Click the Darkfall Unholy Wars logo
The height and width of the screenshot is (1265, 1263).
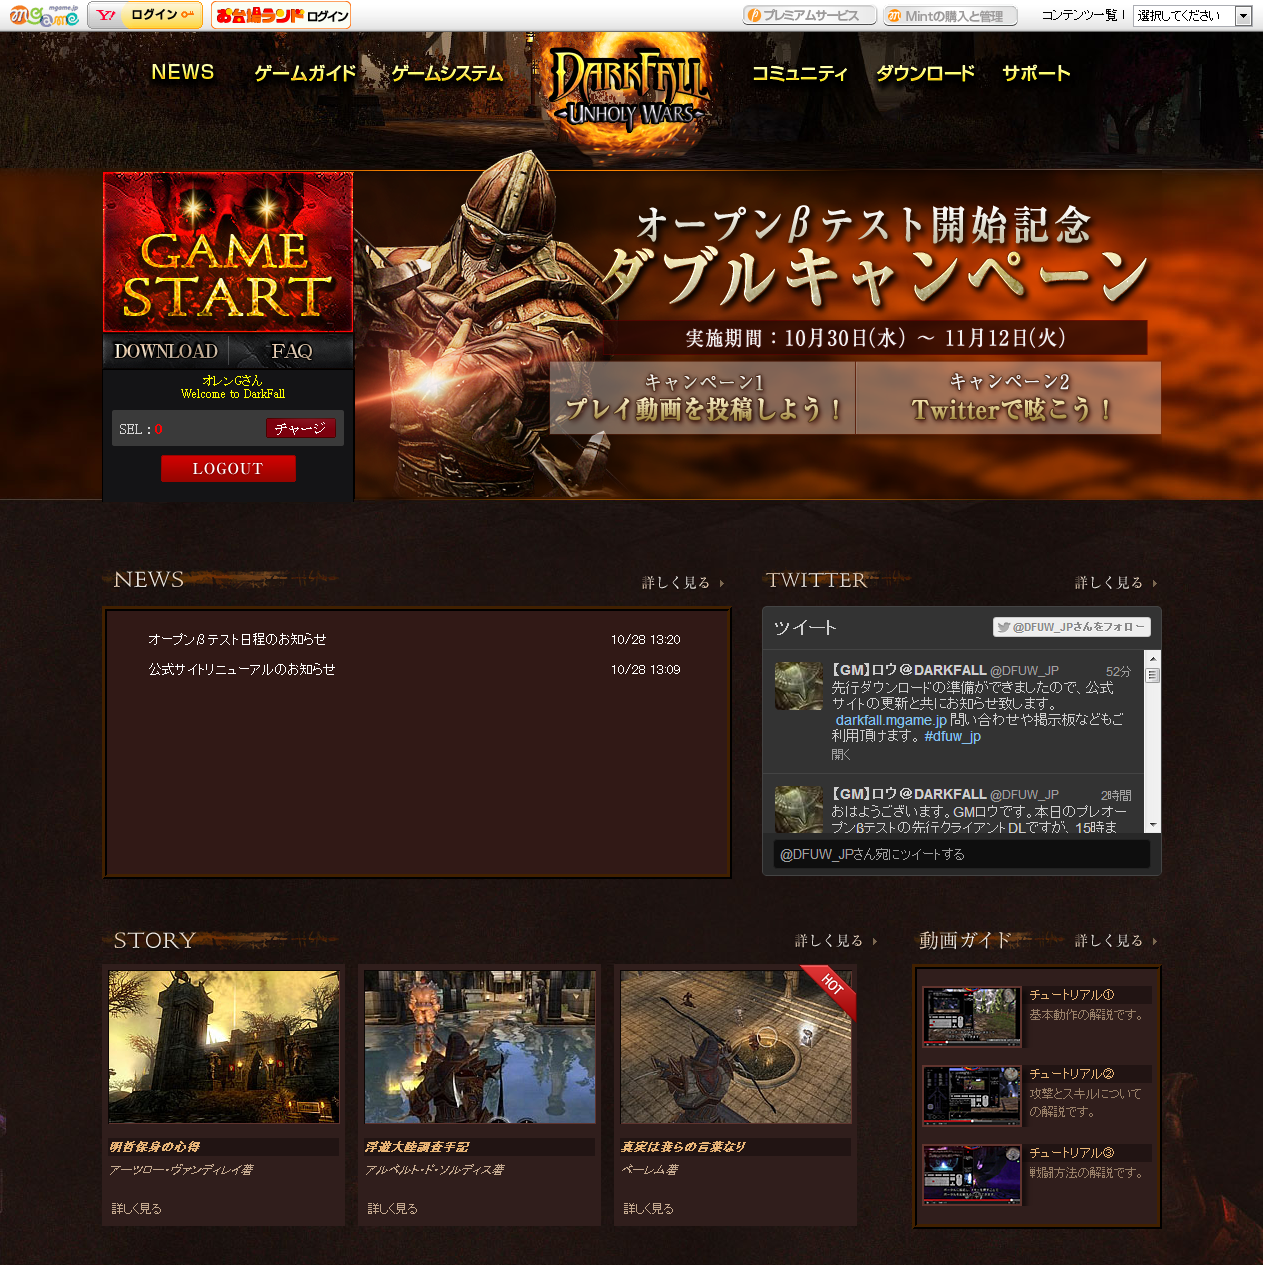630,90
